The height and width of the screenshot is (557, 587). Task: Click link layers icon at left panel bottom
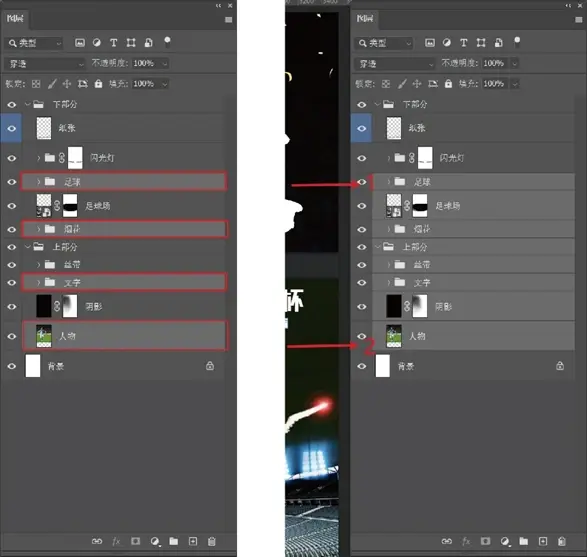tap(97, 541)
